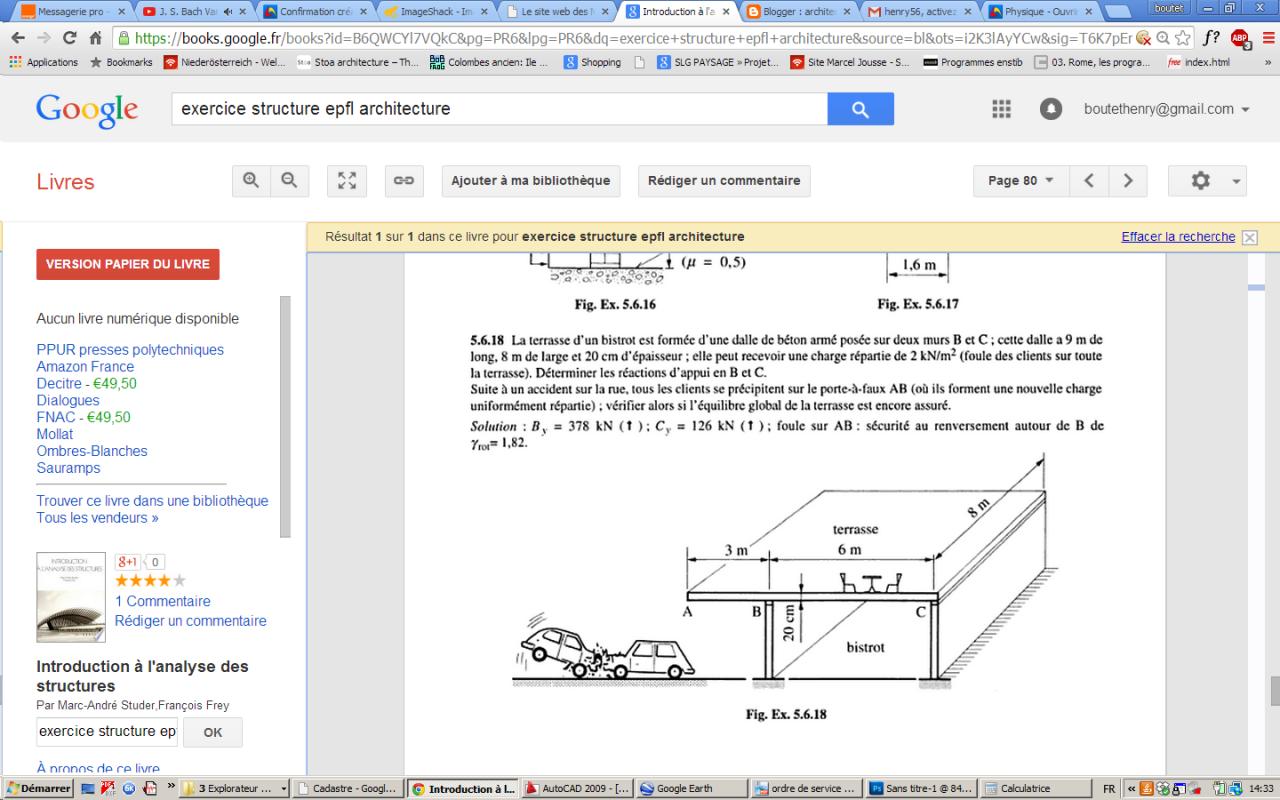This screenshot has height=800, width=1280.
Task: Open the Mollat seller link
Action: point(57,435)
